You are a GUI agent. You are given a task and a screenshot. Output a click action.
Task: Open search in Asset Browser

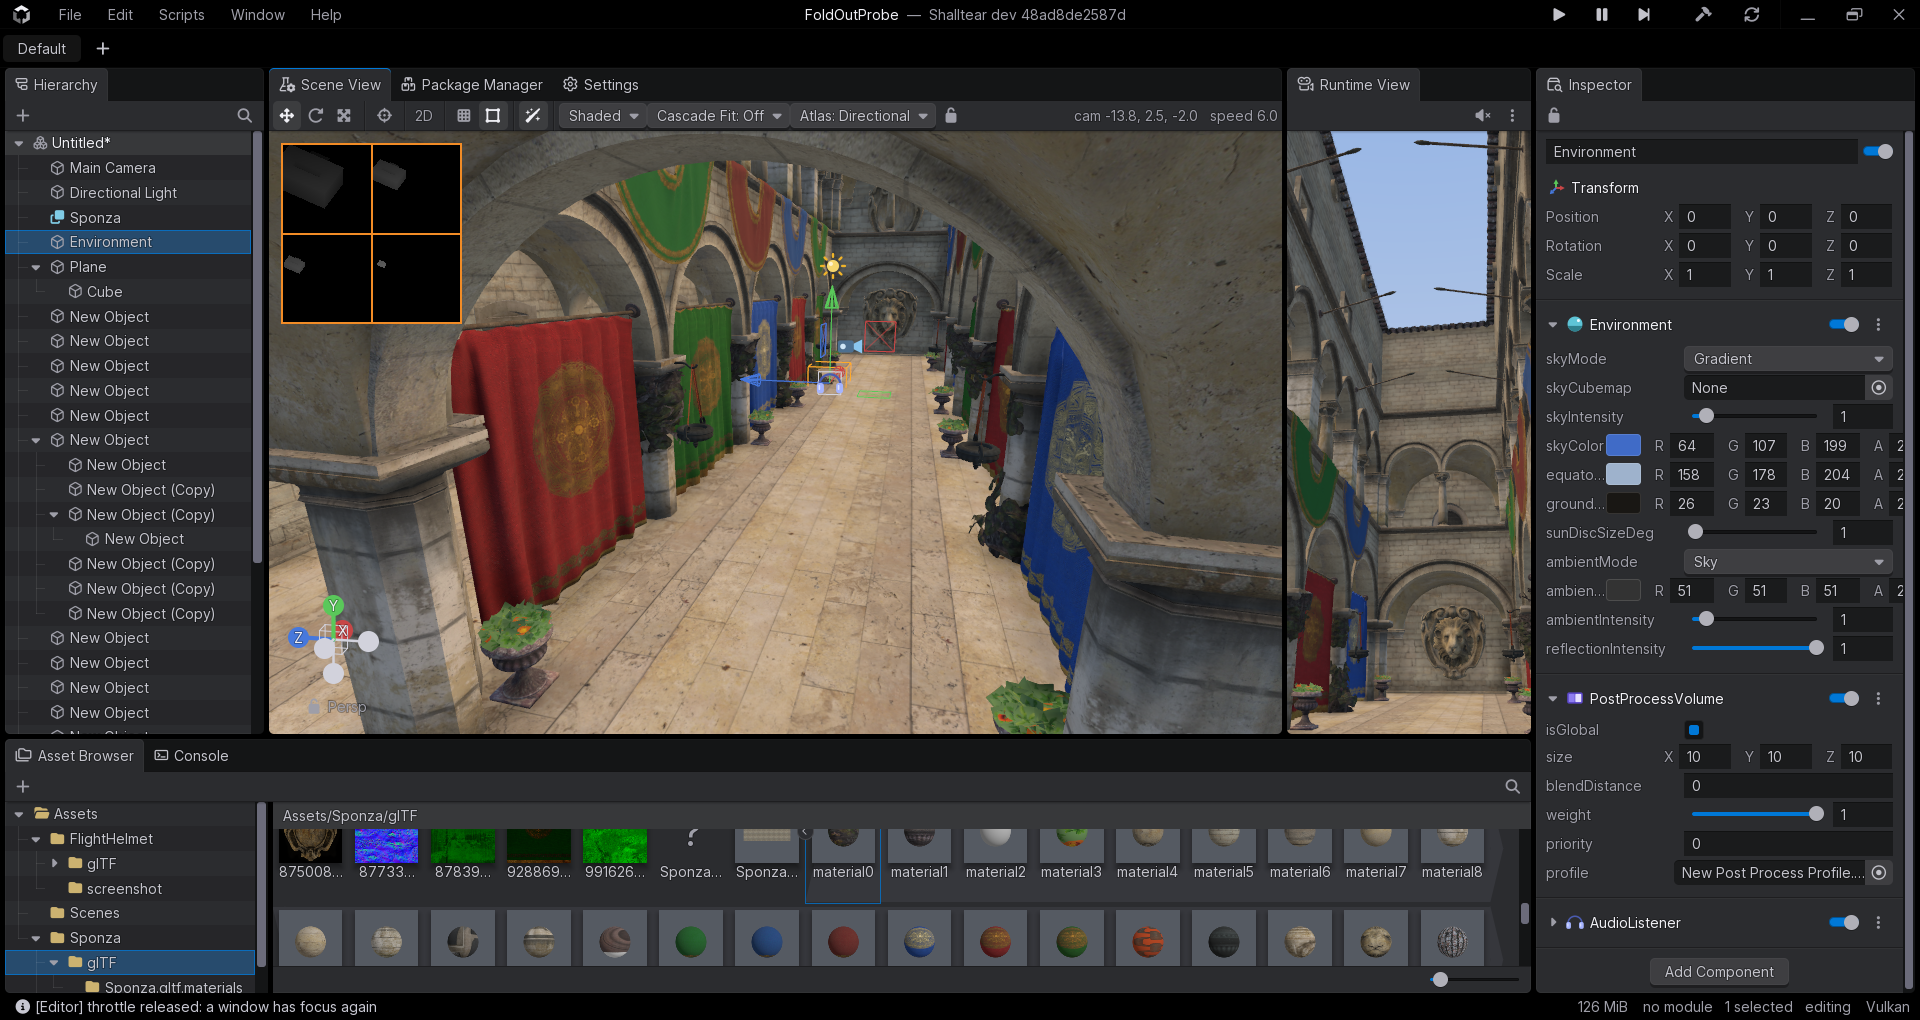pyautogui.click(x=1513, y=787)
